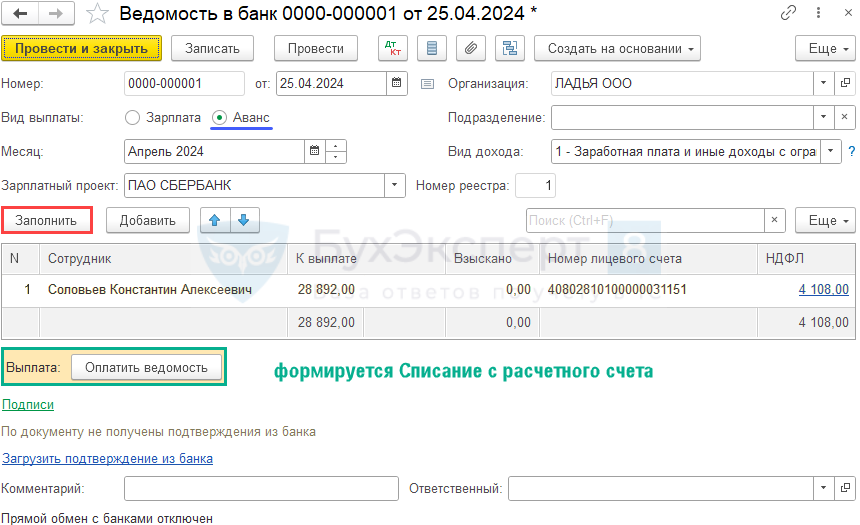Focus Номер реестра field
The image size is (860, 525).
(x=535, y=185)
